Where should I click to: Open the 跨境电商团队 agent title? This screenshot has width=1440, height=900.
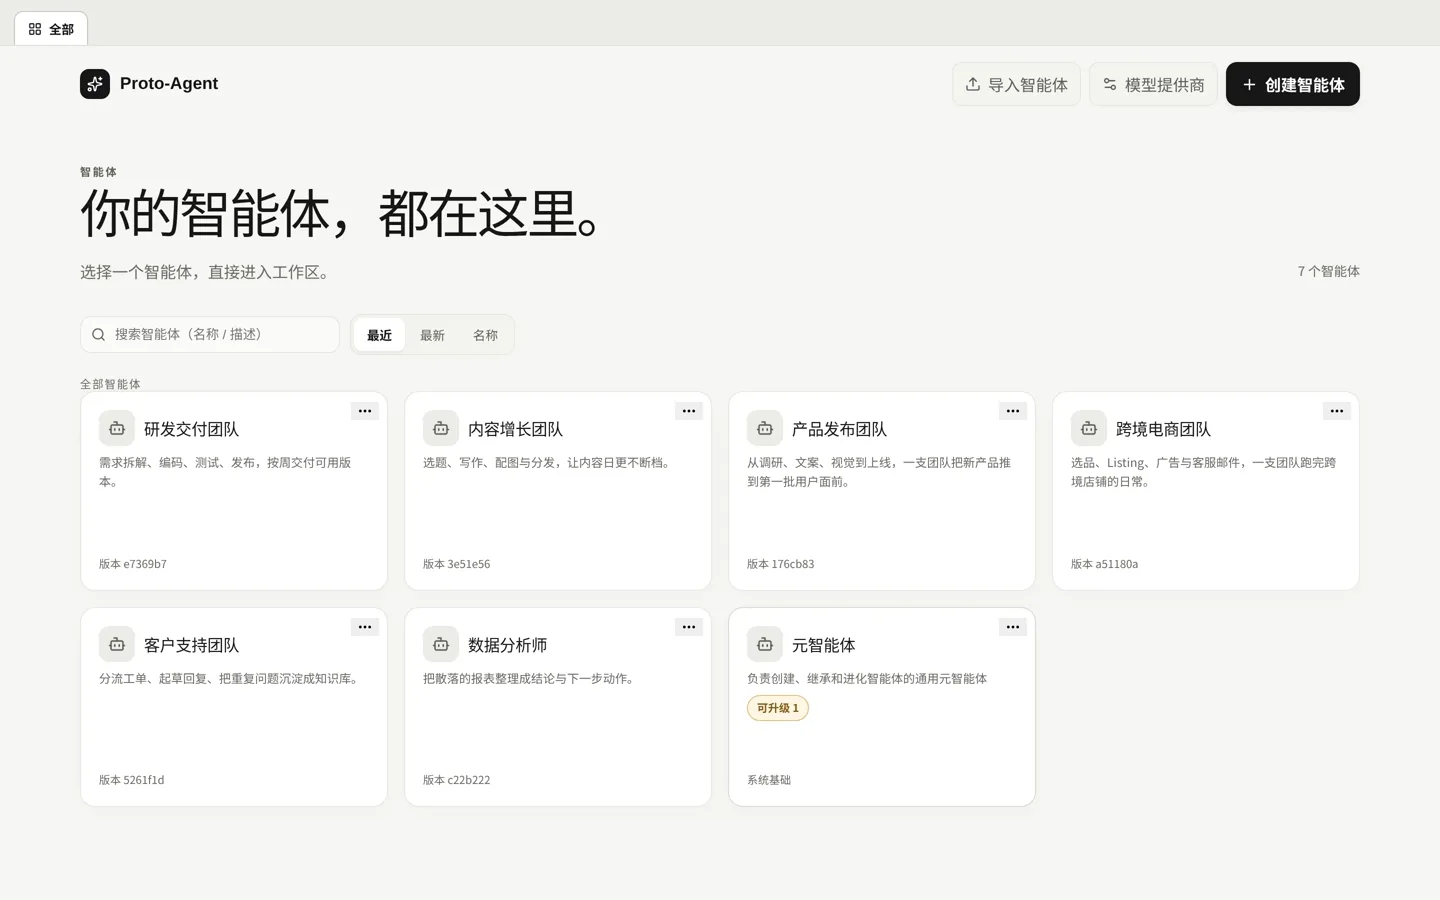1163,429
